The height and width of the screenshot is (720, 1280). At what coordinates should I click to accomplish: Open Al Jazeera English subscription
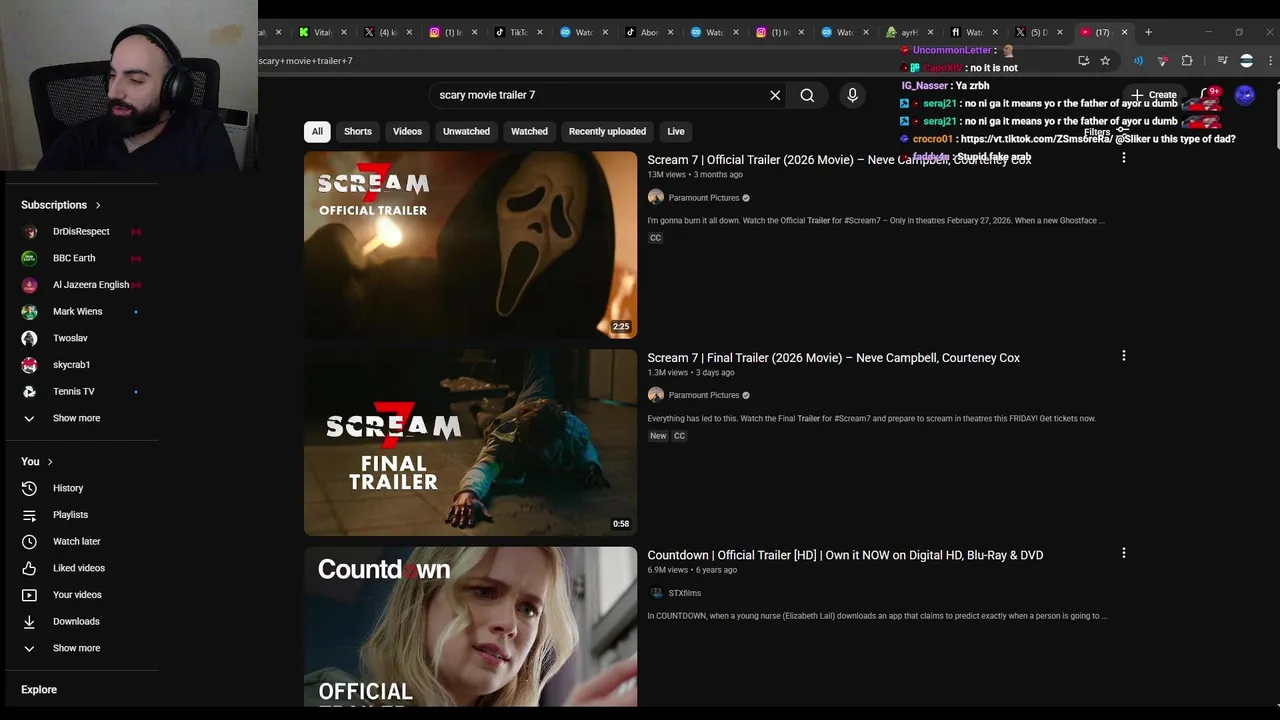(90, 285)
